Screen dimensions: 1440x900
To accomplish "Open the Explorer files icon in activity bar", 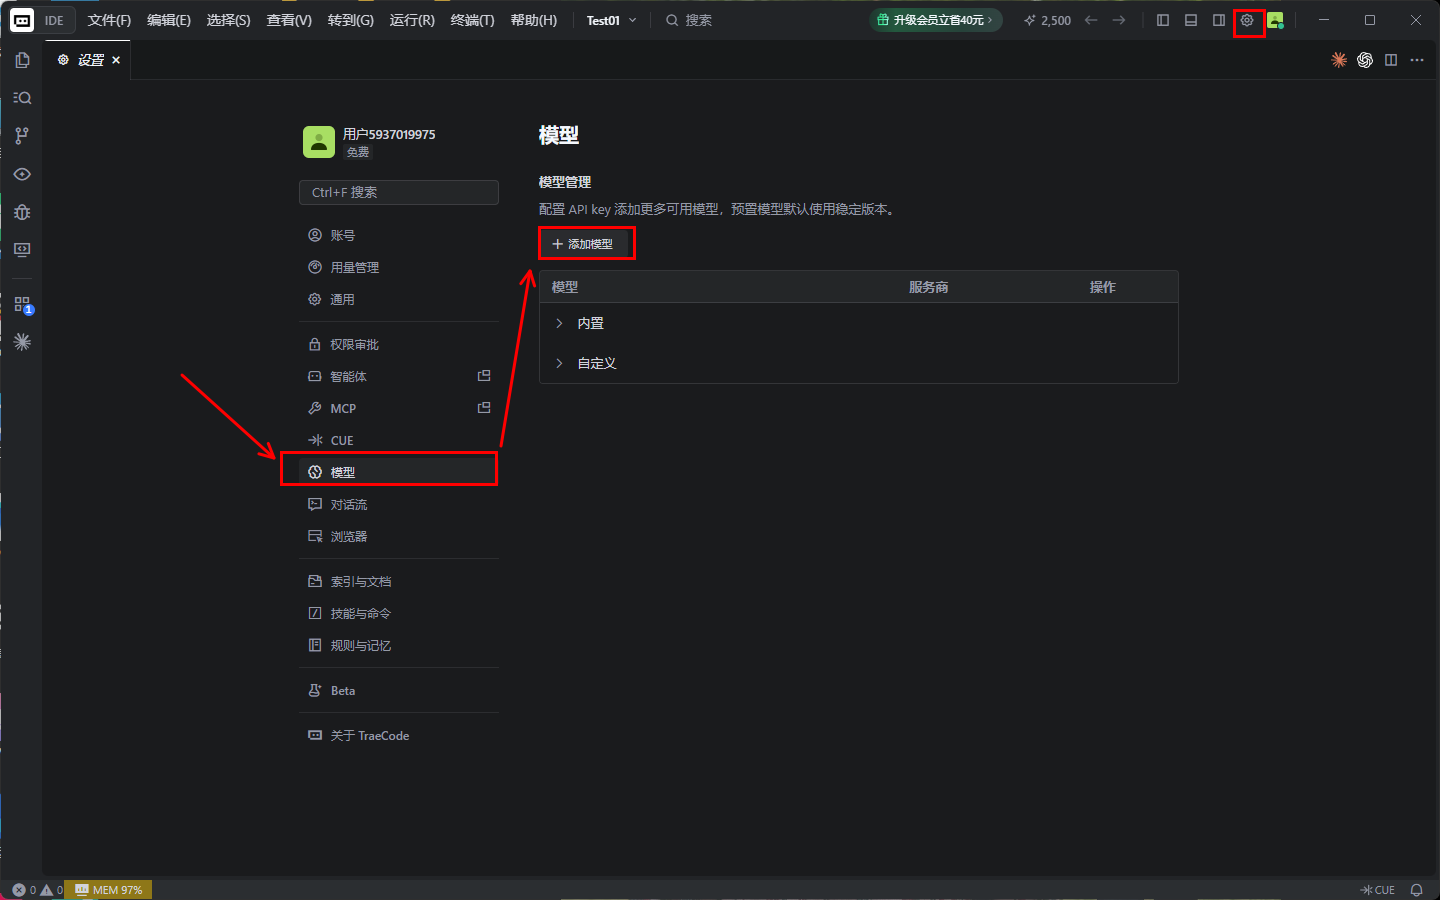I will coord(22,60).
